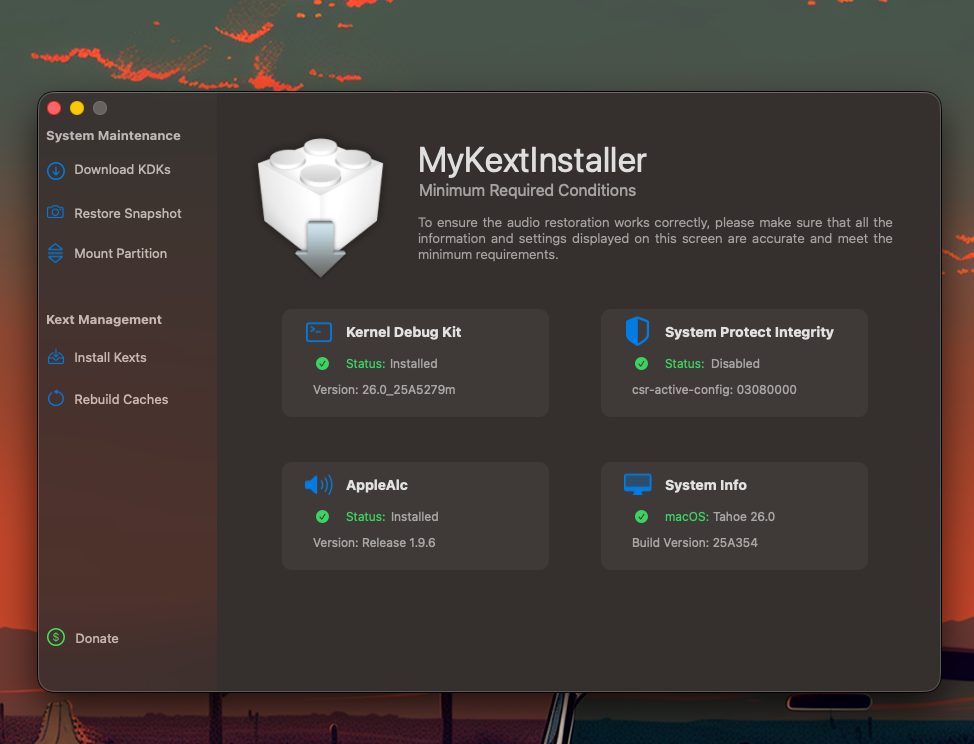
Task: Click the Donate label
Action: click(x=97, y=638)
